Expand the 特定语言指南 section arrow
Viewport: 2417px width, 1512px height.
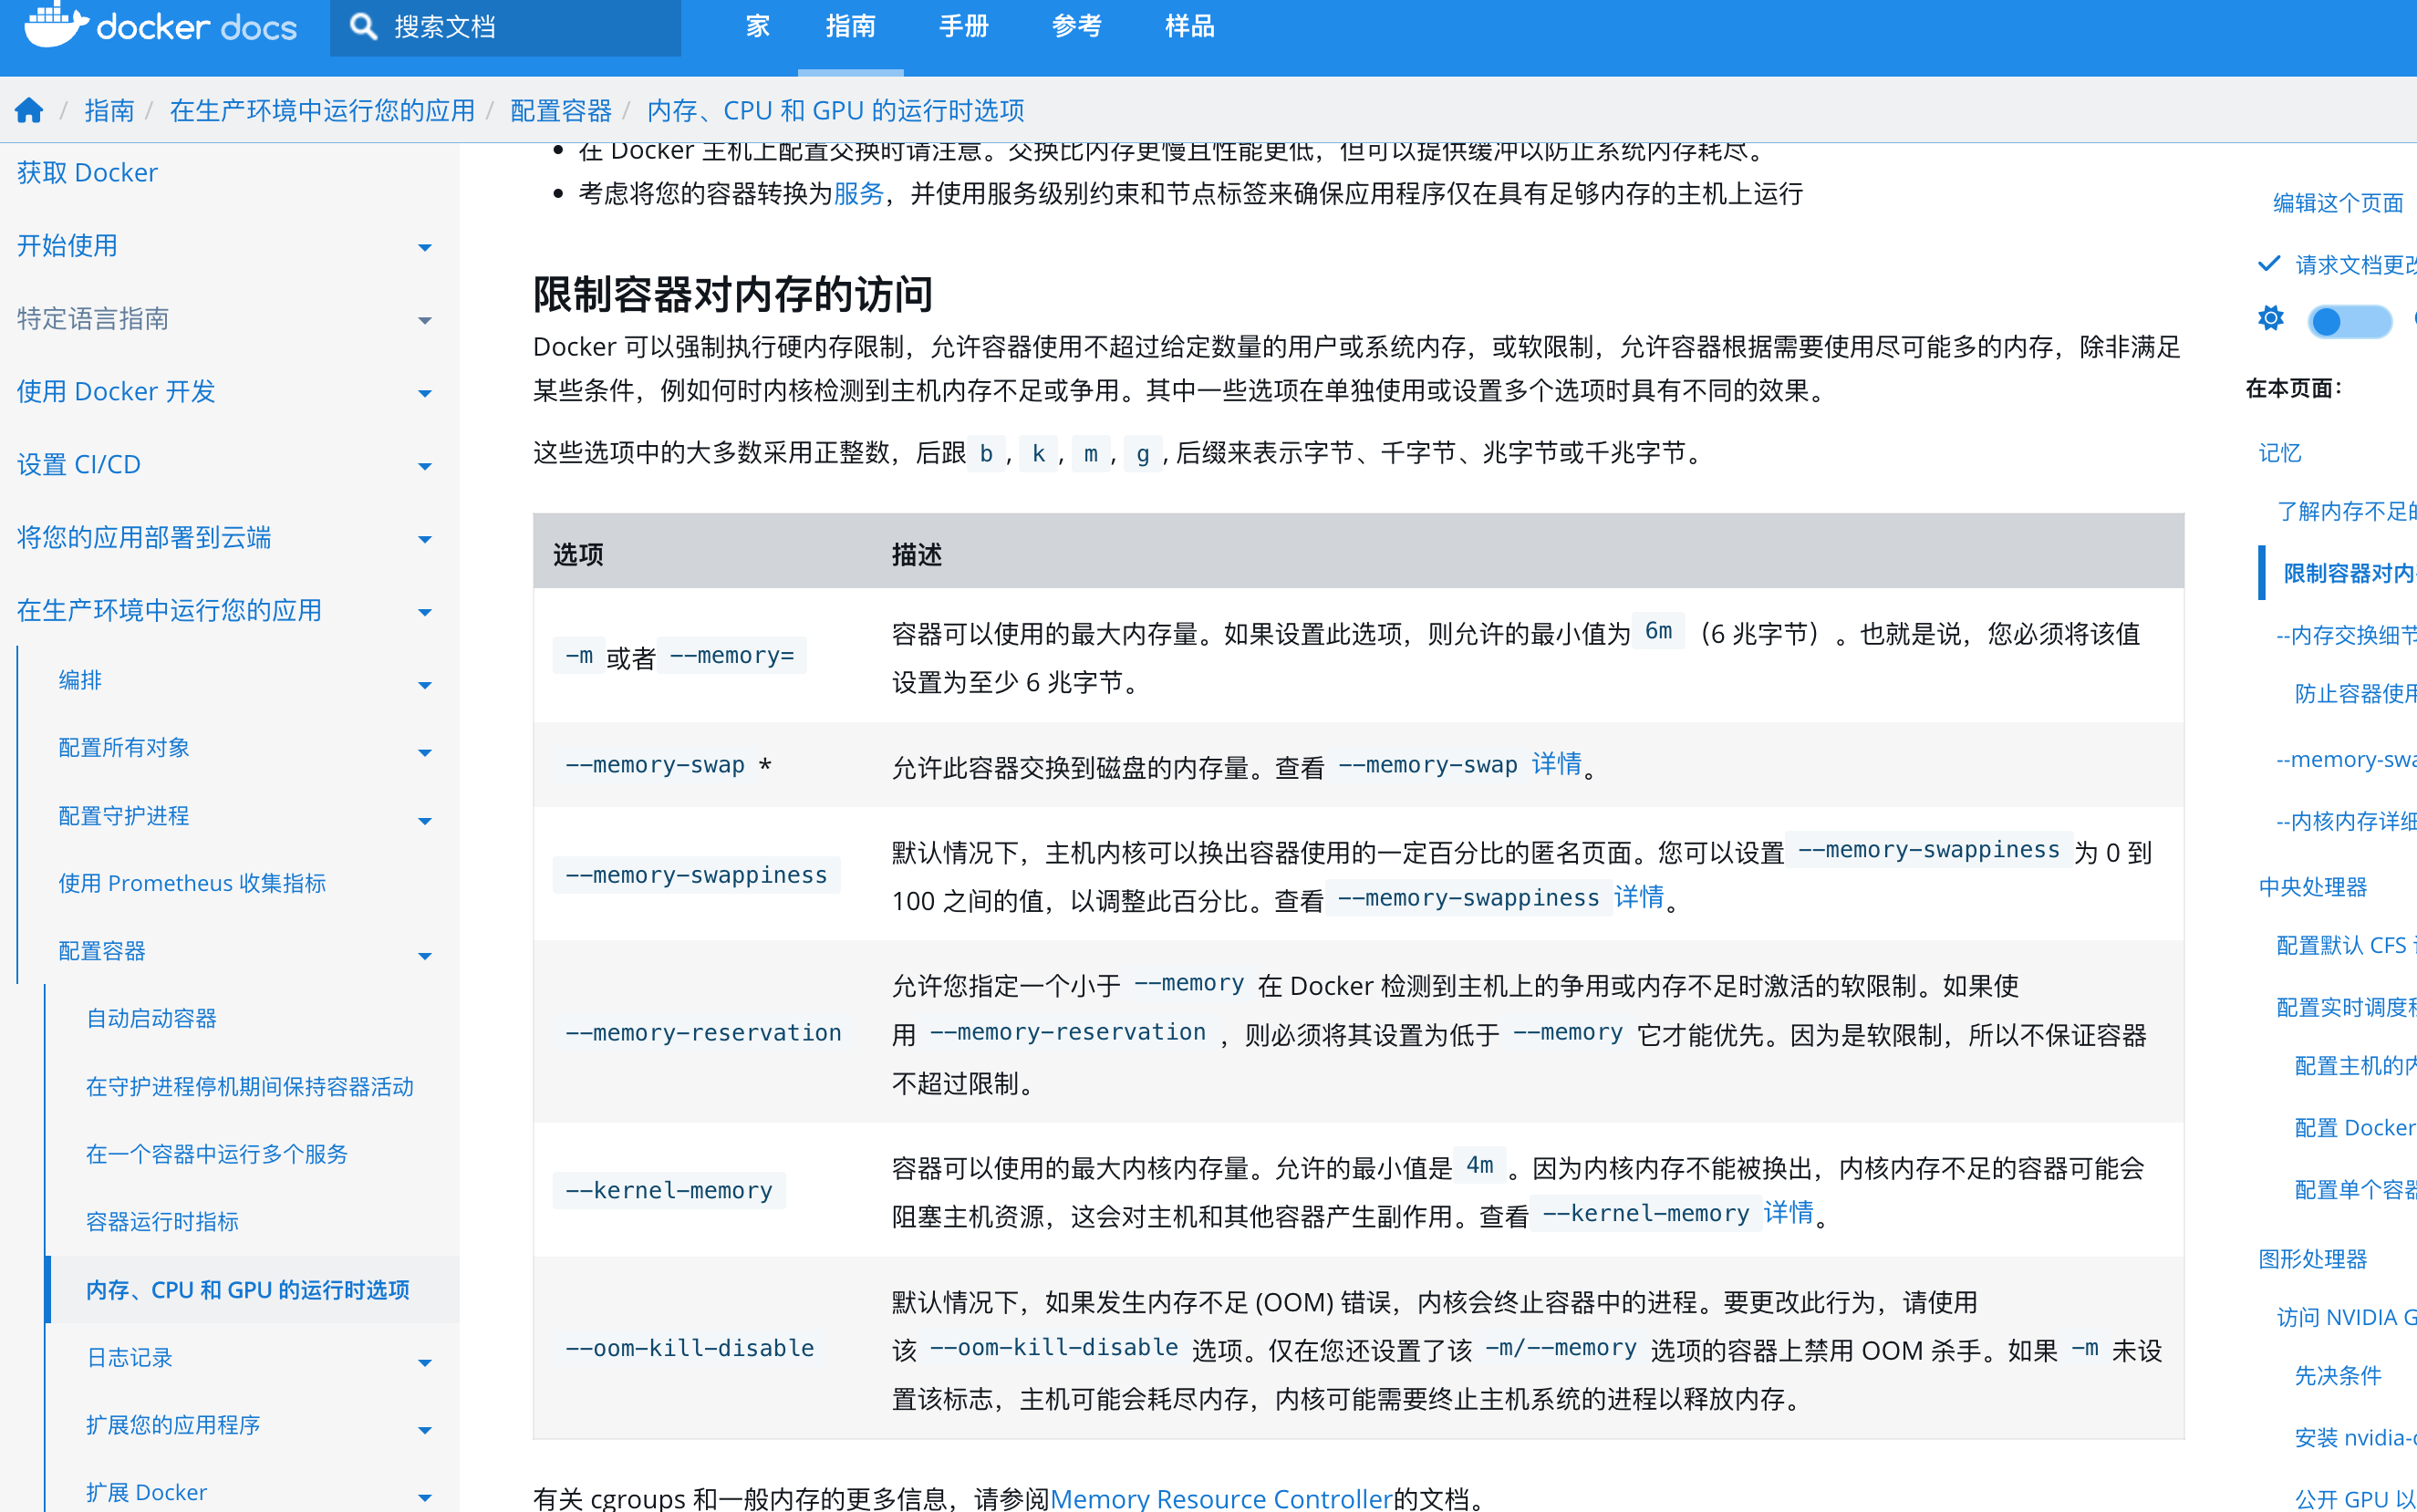424,320
